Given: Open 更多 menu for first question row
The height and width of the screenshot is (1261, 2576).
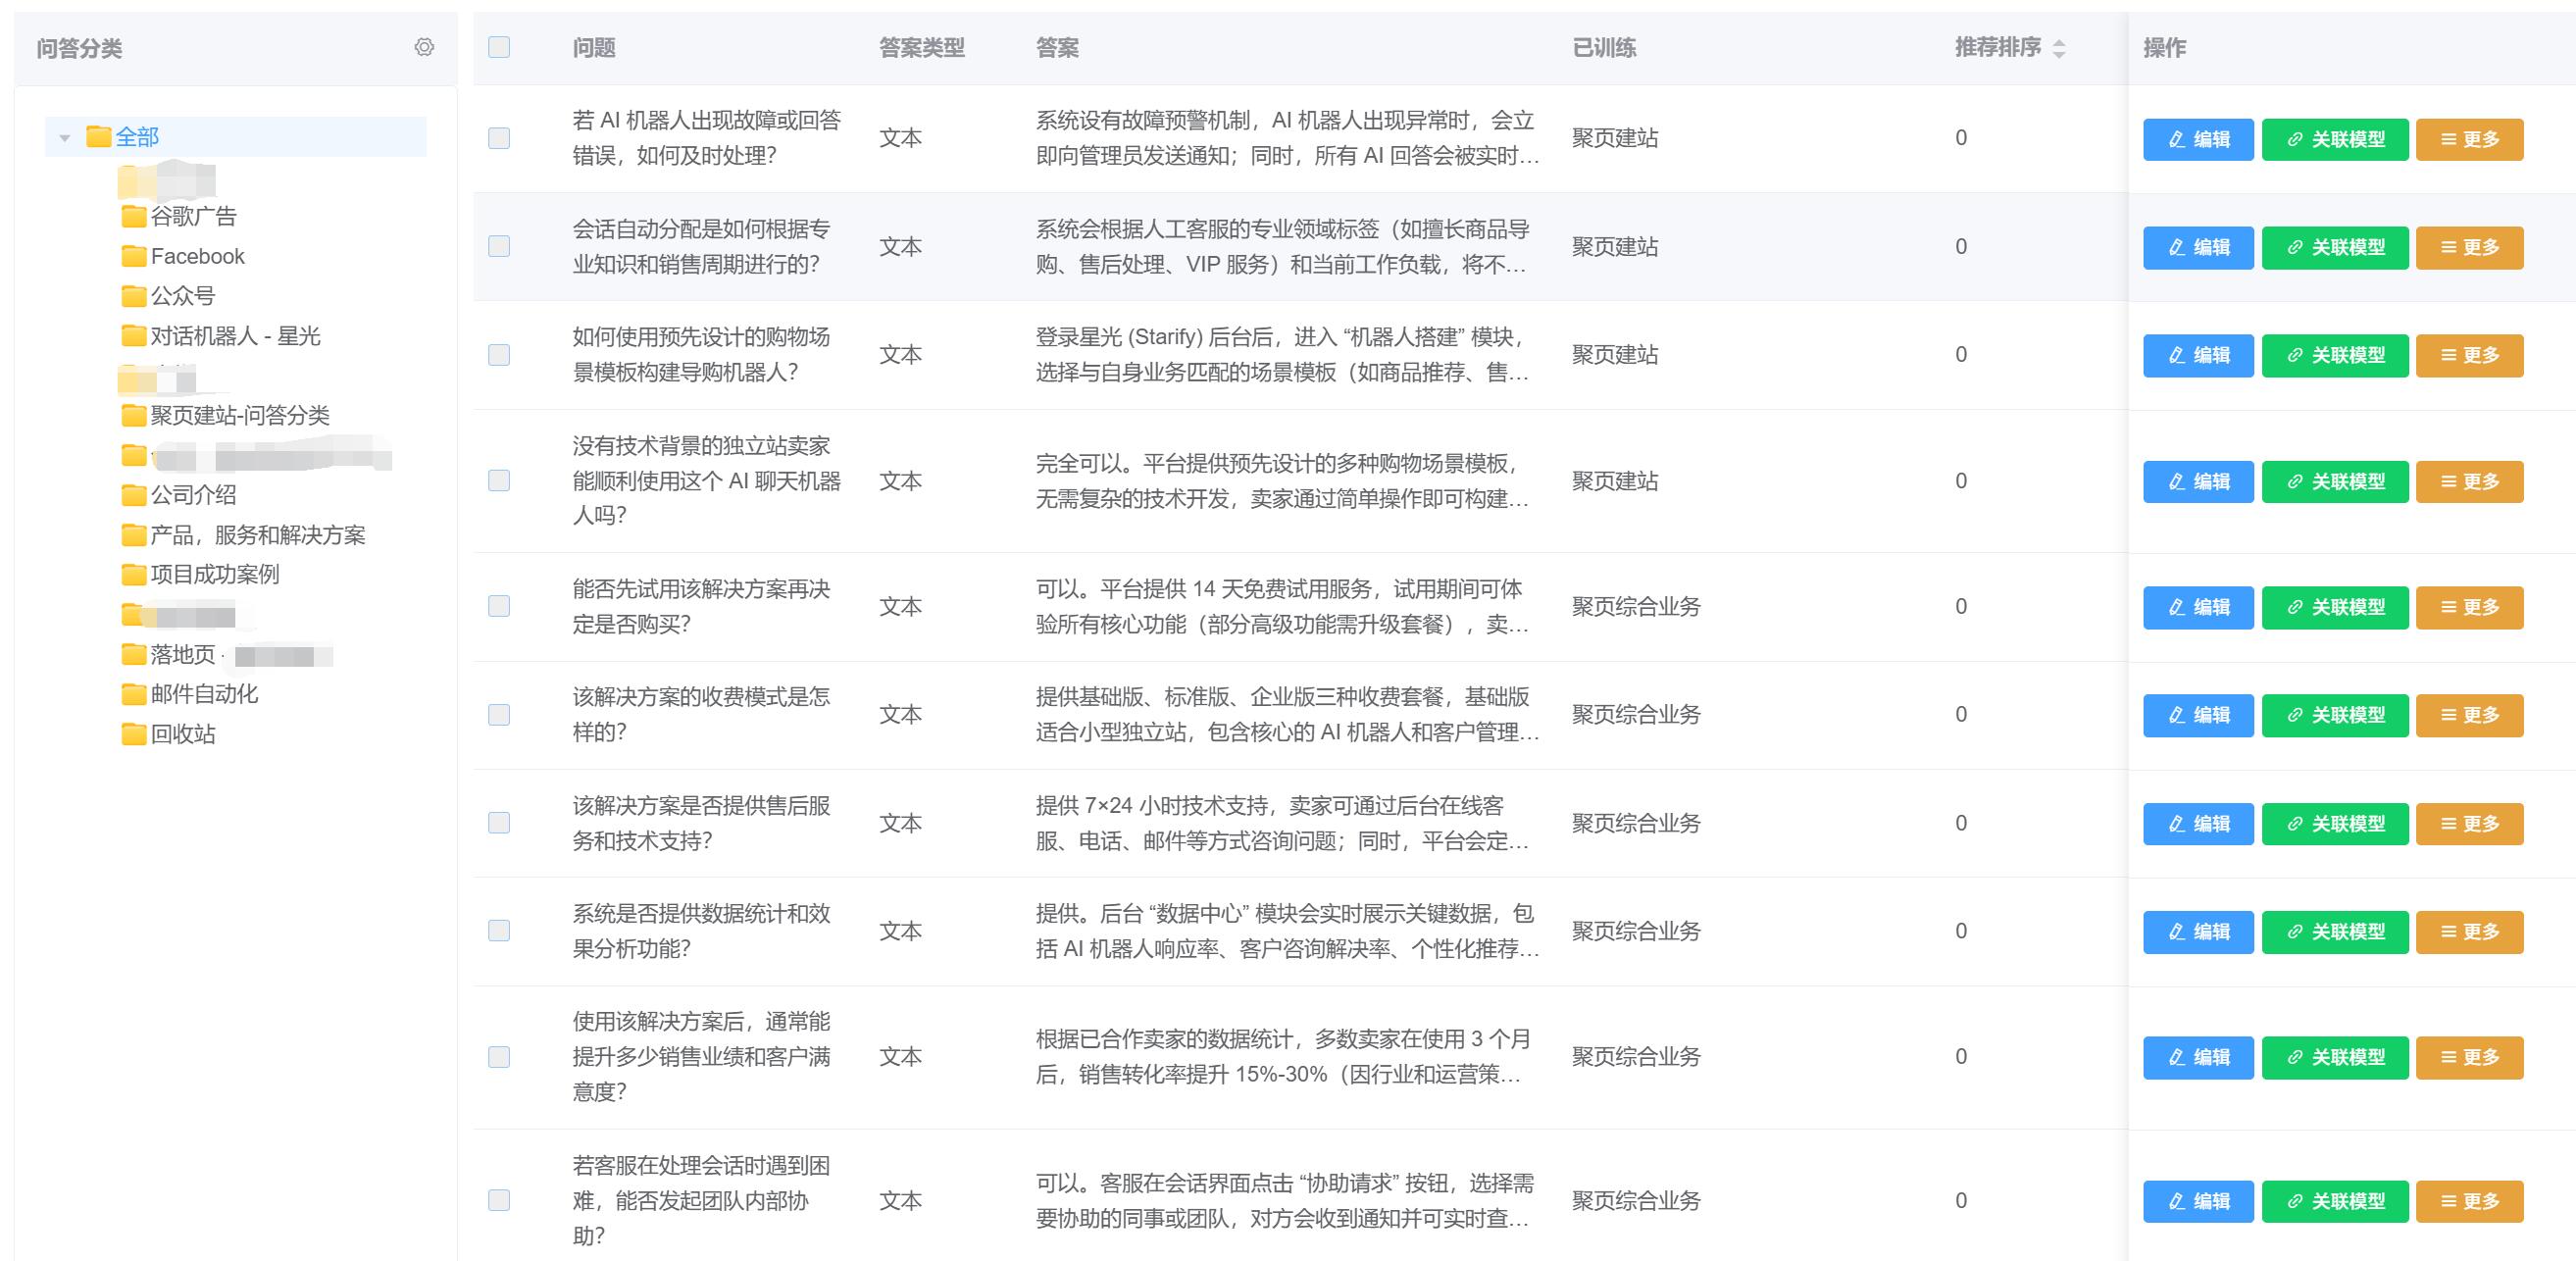Looking at the screenshot, I should 2469,139.
